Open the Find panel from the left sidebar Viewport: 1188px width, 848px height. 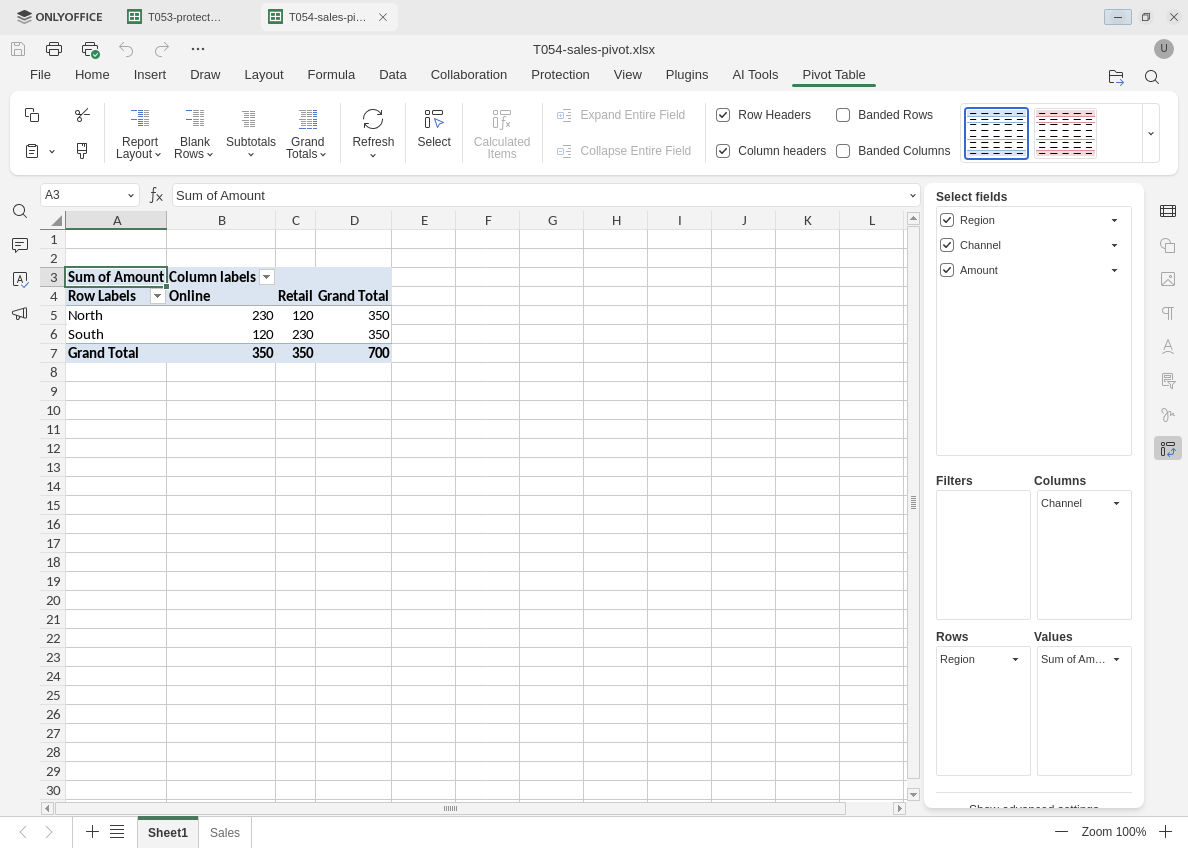20,211
